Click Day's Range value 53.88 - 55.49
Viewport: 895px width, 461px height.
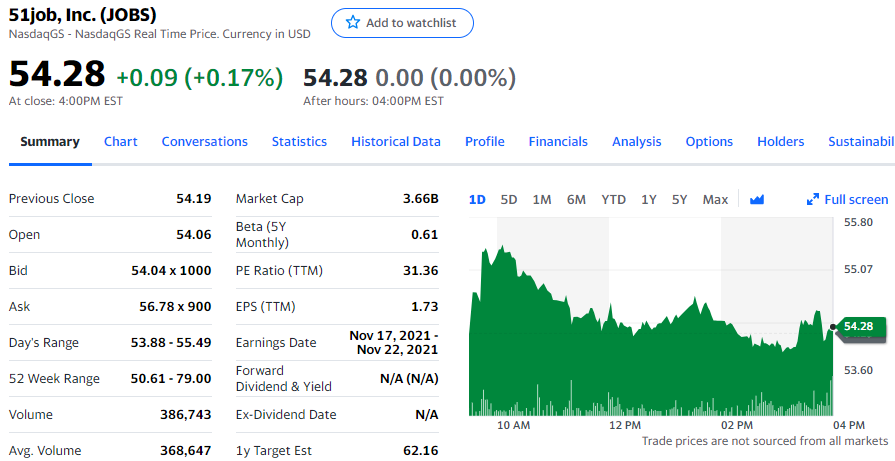171,342
